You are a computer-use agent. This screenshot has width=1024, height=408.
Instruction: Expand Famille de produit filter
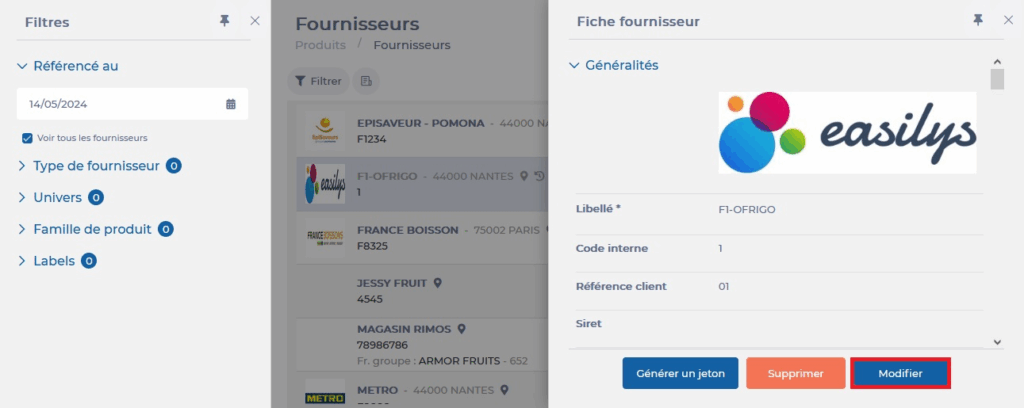tap(22, 229)
